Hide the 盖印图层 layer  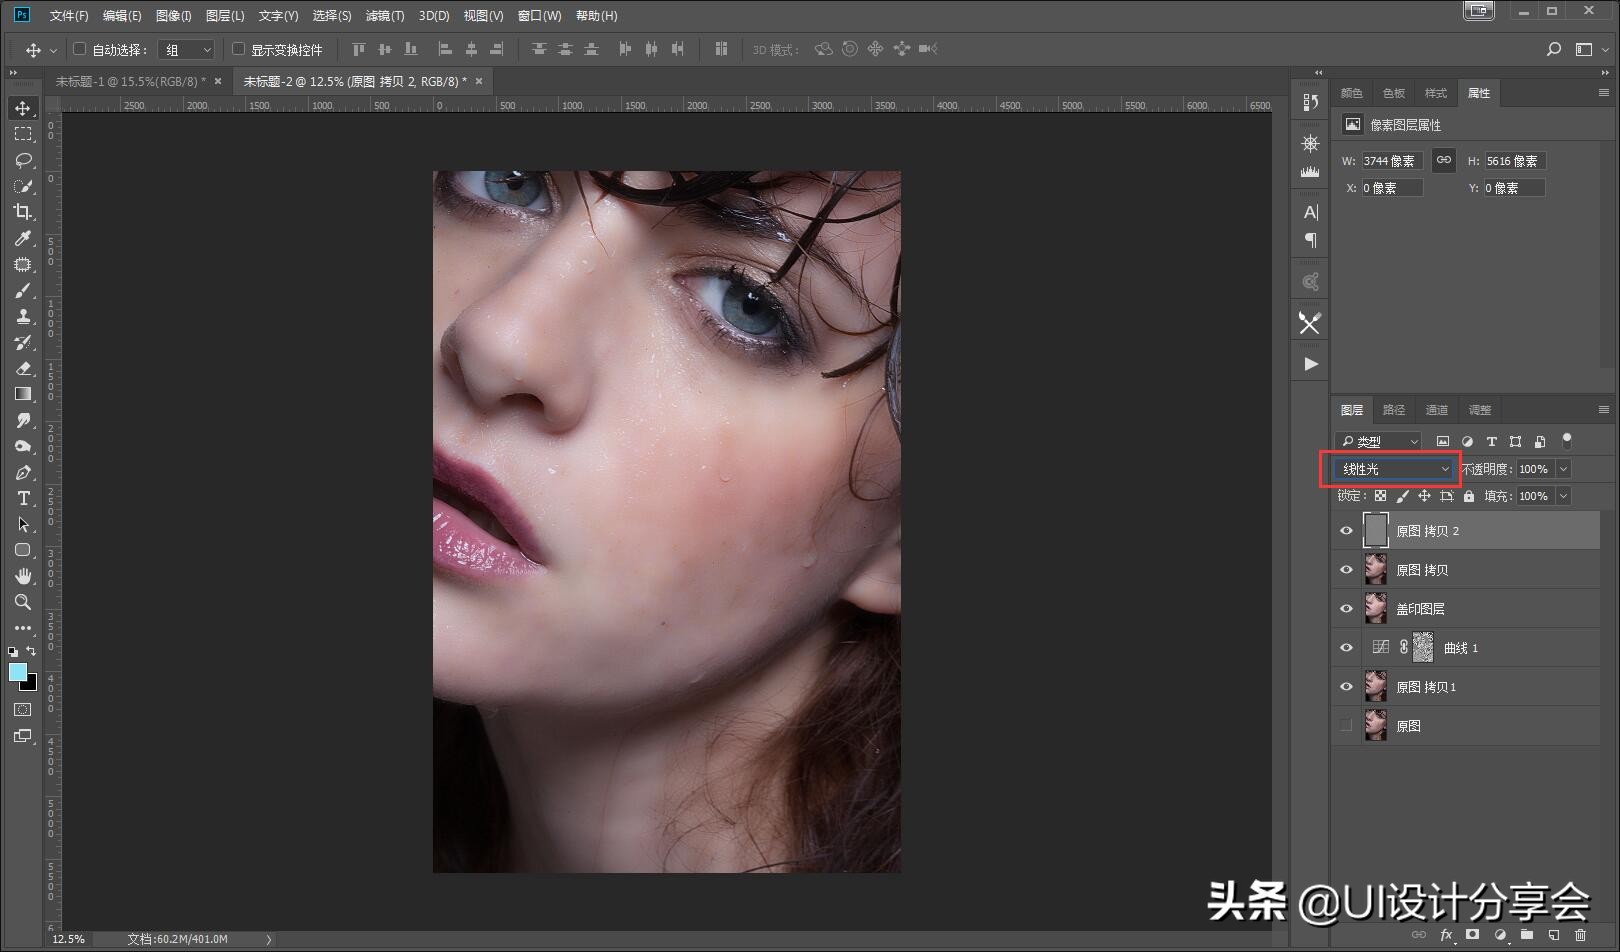click(x=1346, y=609)
